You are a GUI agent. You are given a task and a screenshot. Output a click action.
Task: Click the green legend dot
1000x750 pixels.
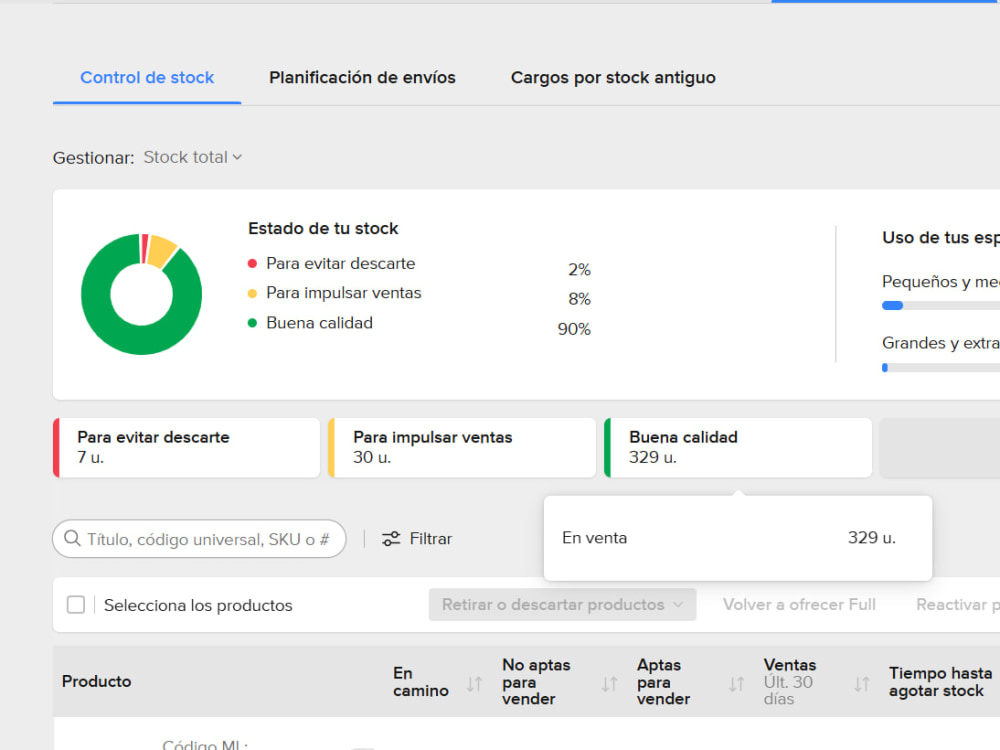pyautogui.click(x=252, y=323)
